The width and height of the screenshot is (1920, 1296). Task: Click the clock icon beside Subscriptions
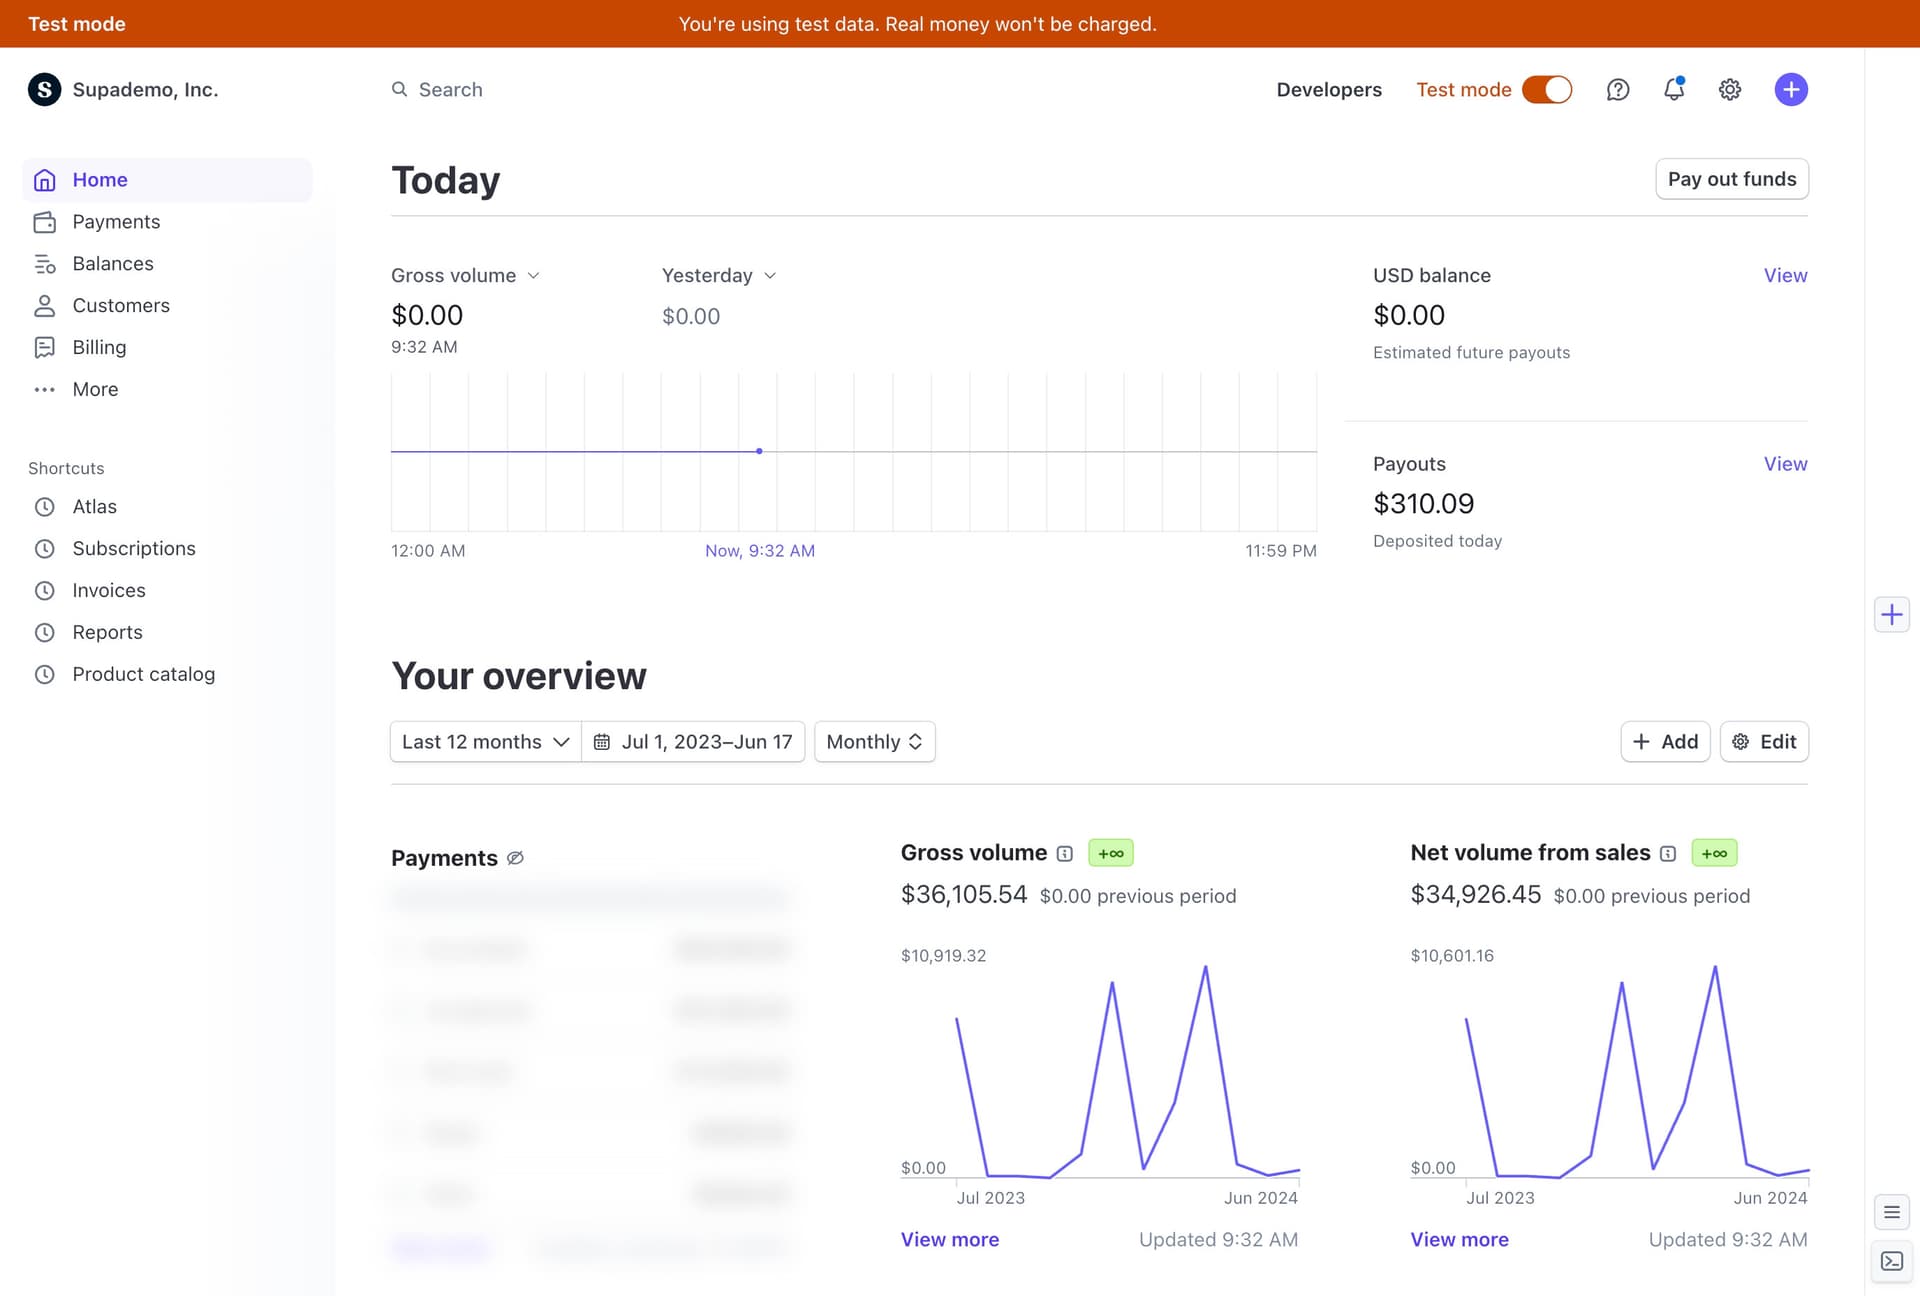[x=44, y=549]
